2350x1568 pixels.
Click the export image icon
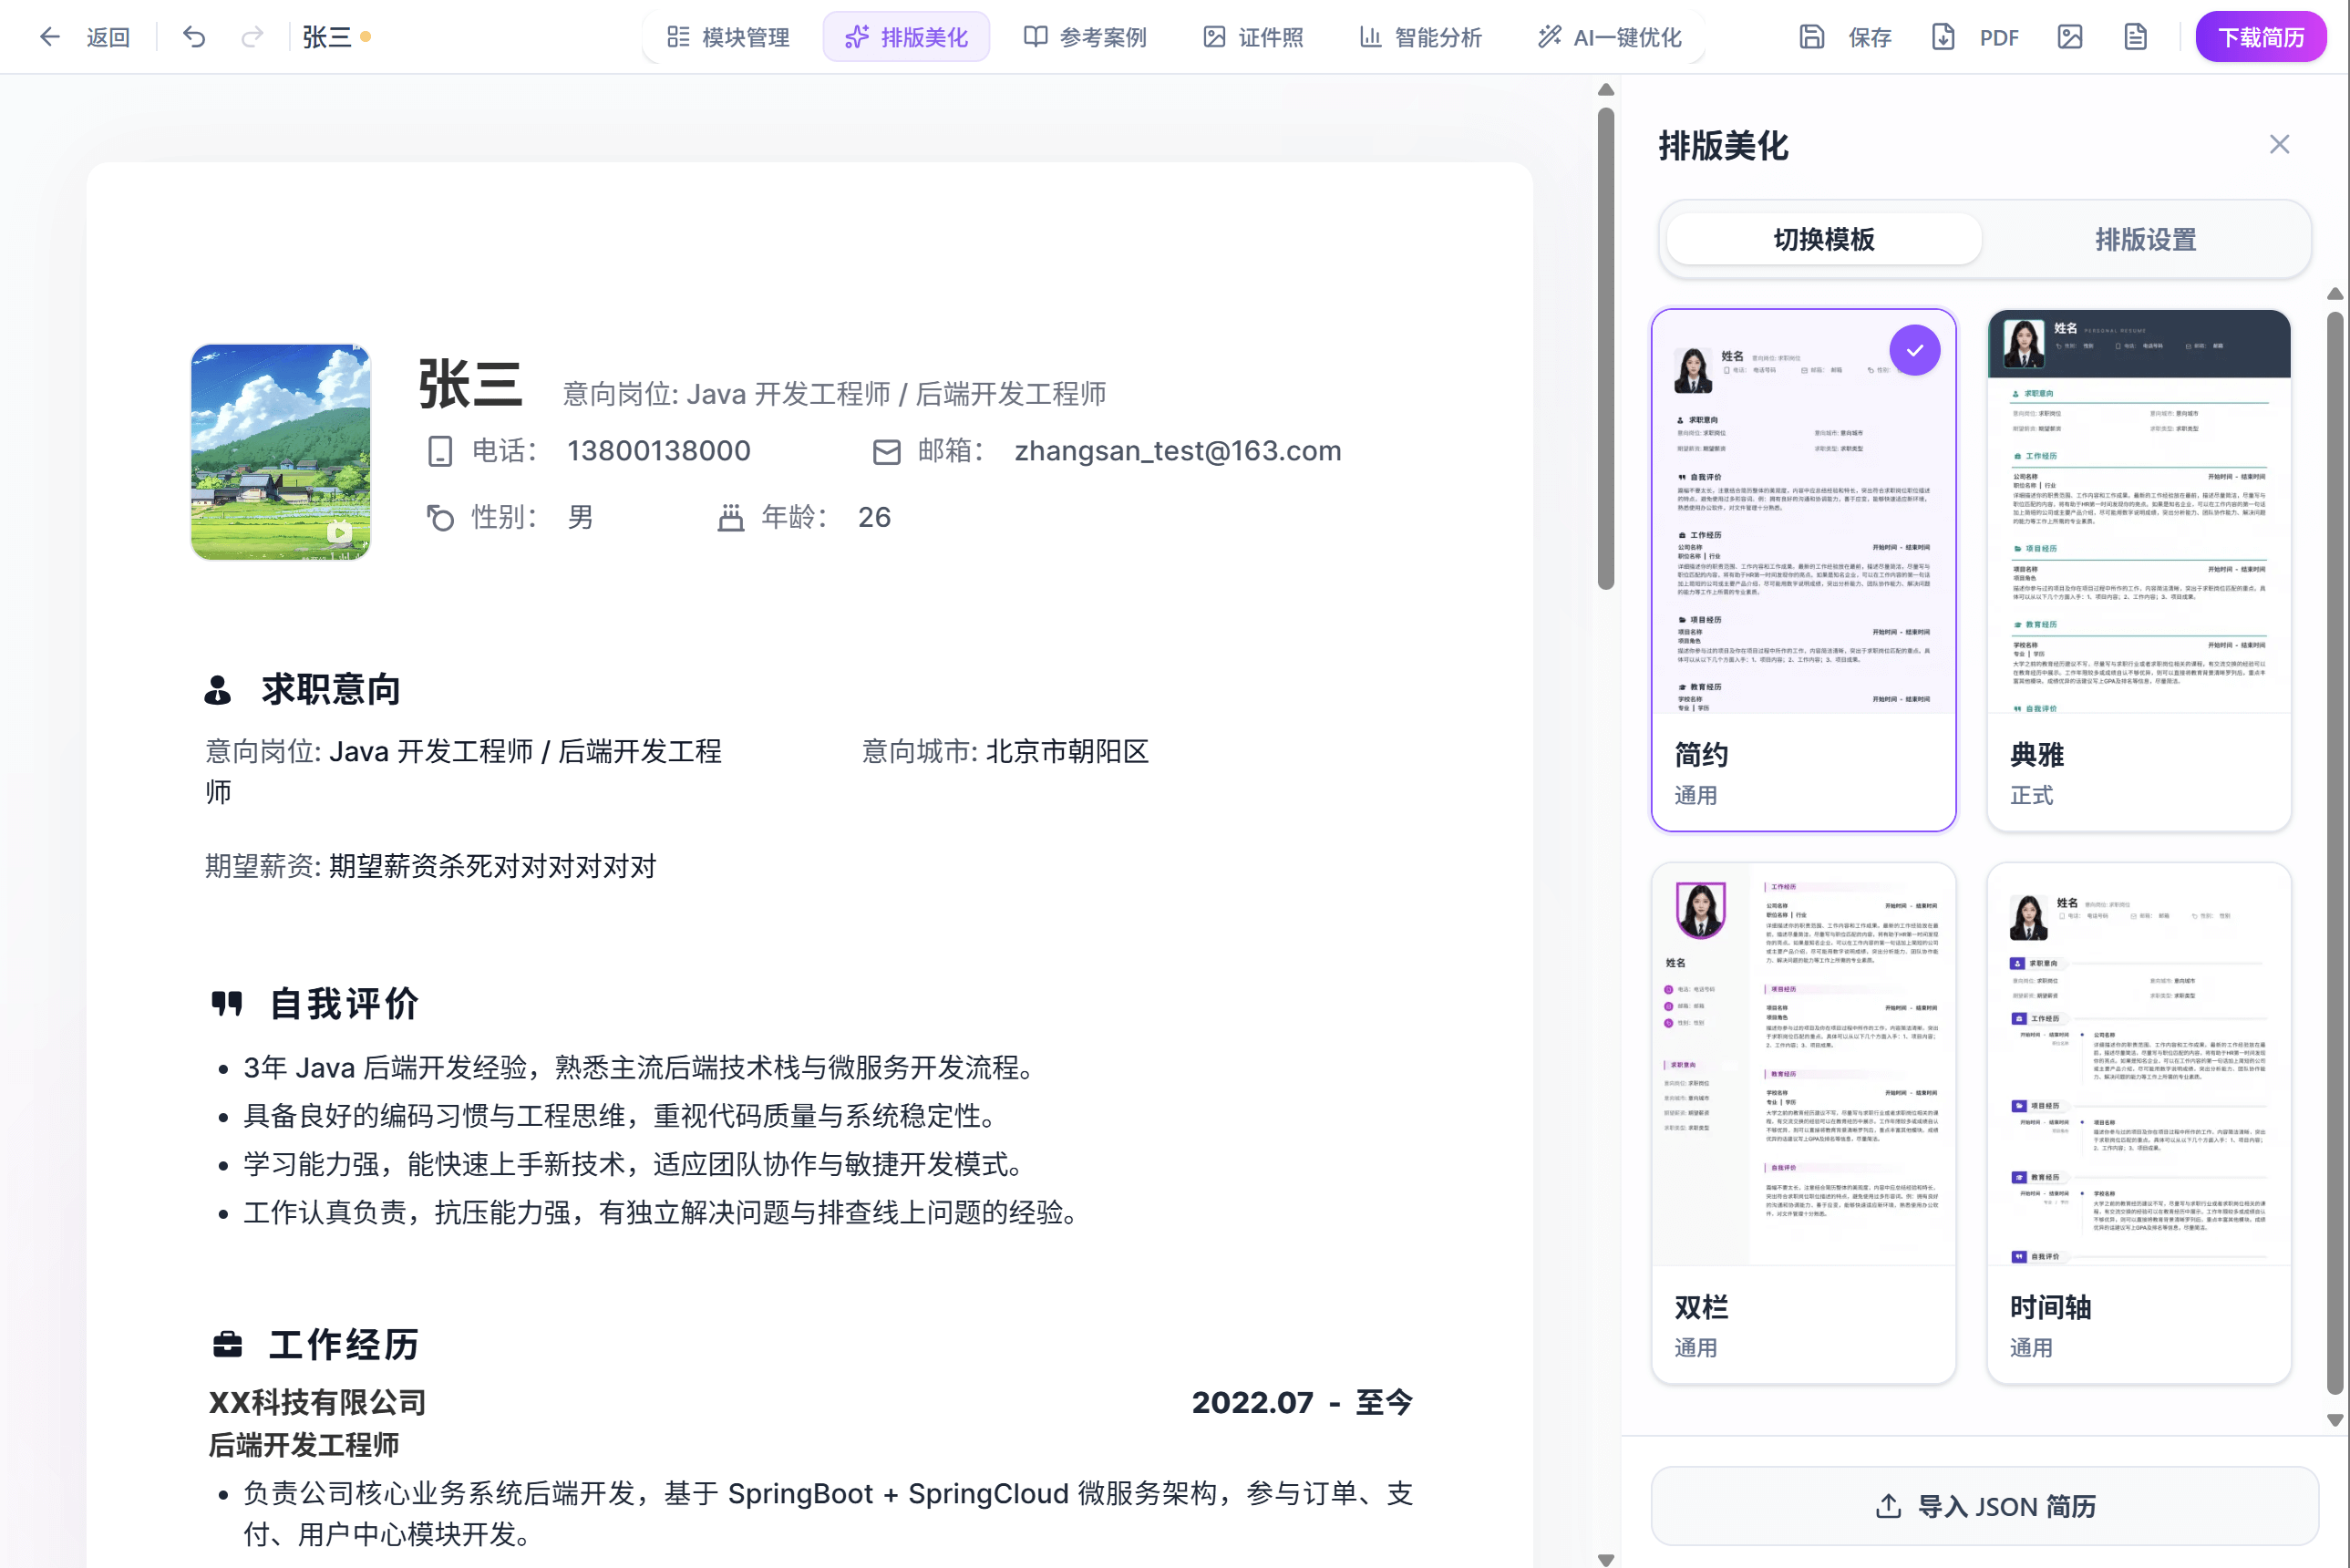(x=2069, y=37)
